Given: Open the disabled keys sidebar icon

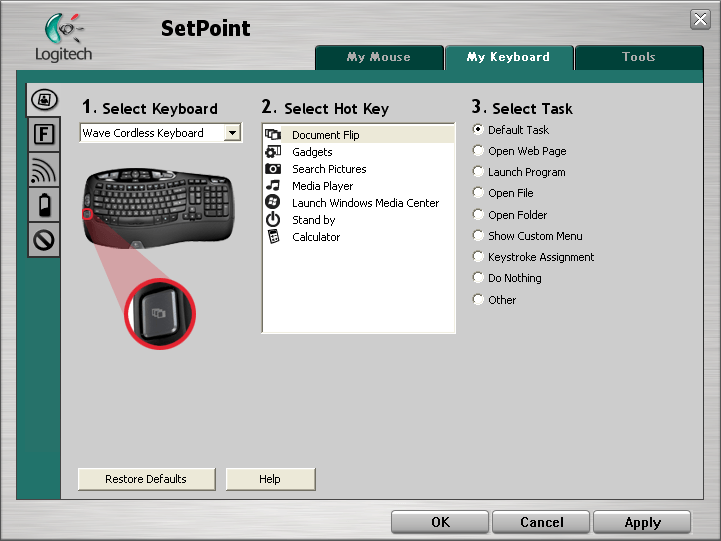Looking at the screenshot, I should point(44,240).
